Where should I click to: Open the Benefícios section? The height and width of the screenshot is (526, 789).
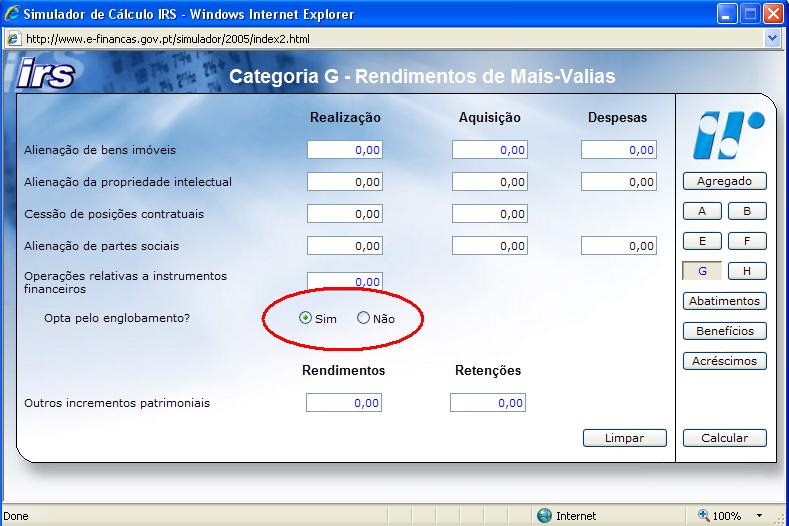coord(725,331)
